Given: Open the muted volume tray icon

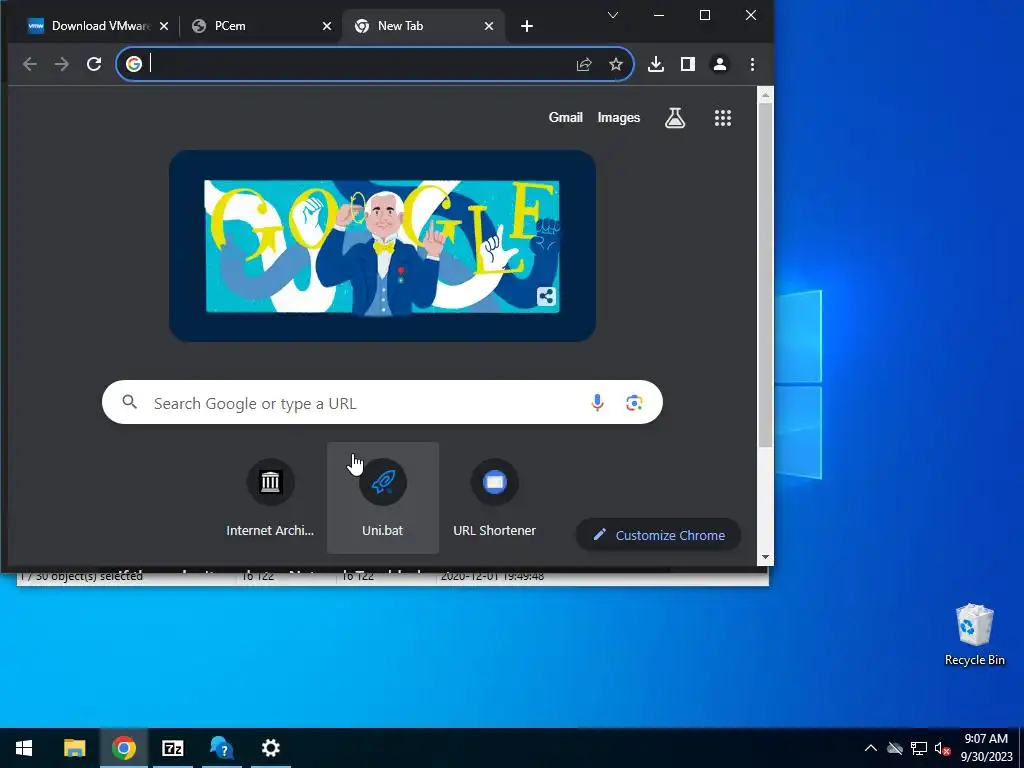Looking at the screenshot, I should pyautogui.click(x=942, y=748).
